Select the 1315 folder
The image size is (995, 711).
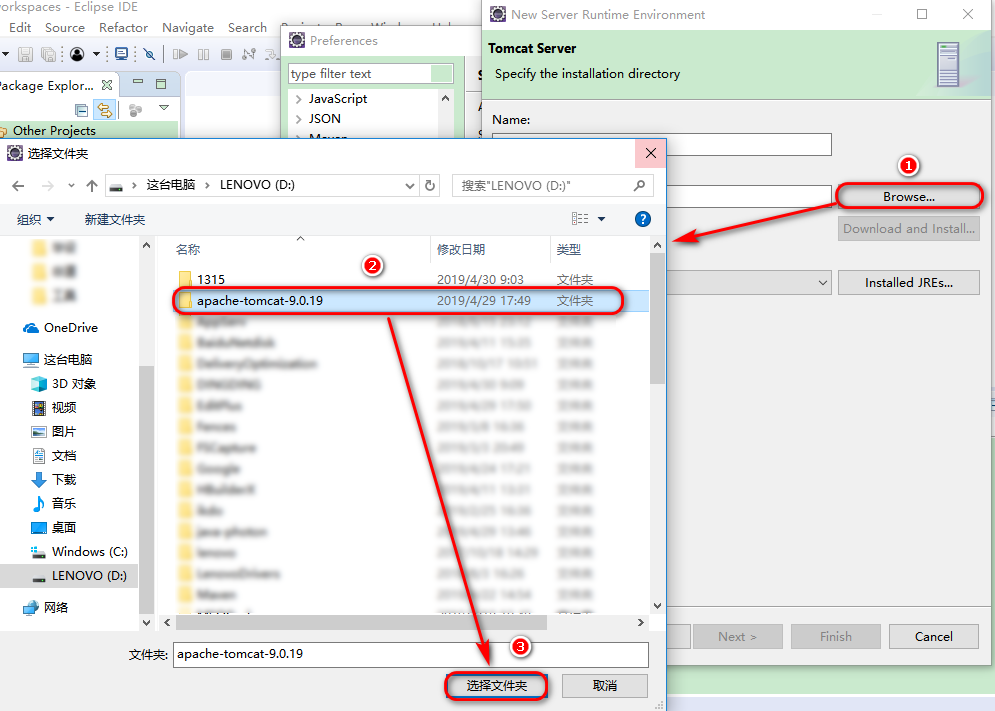(x=211, y=280)
